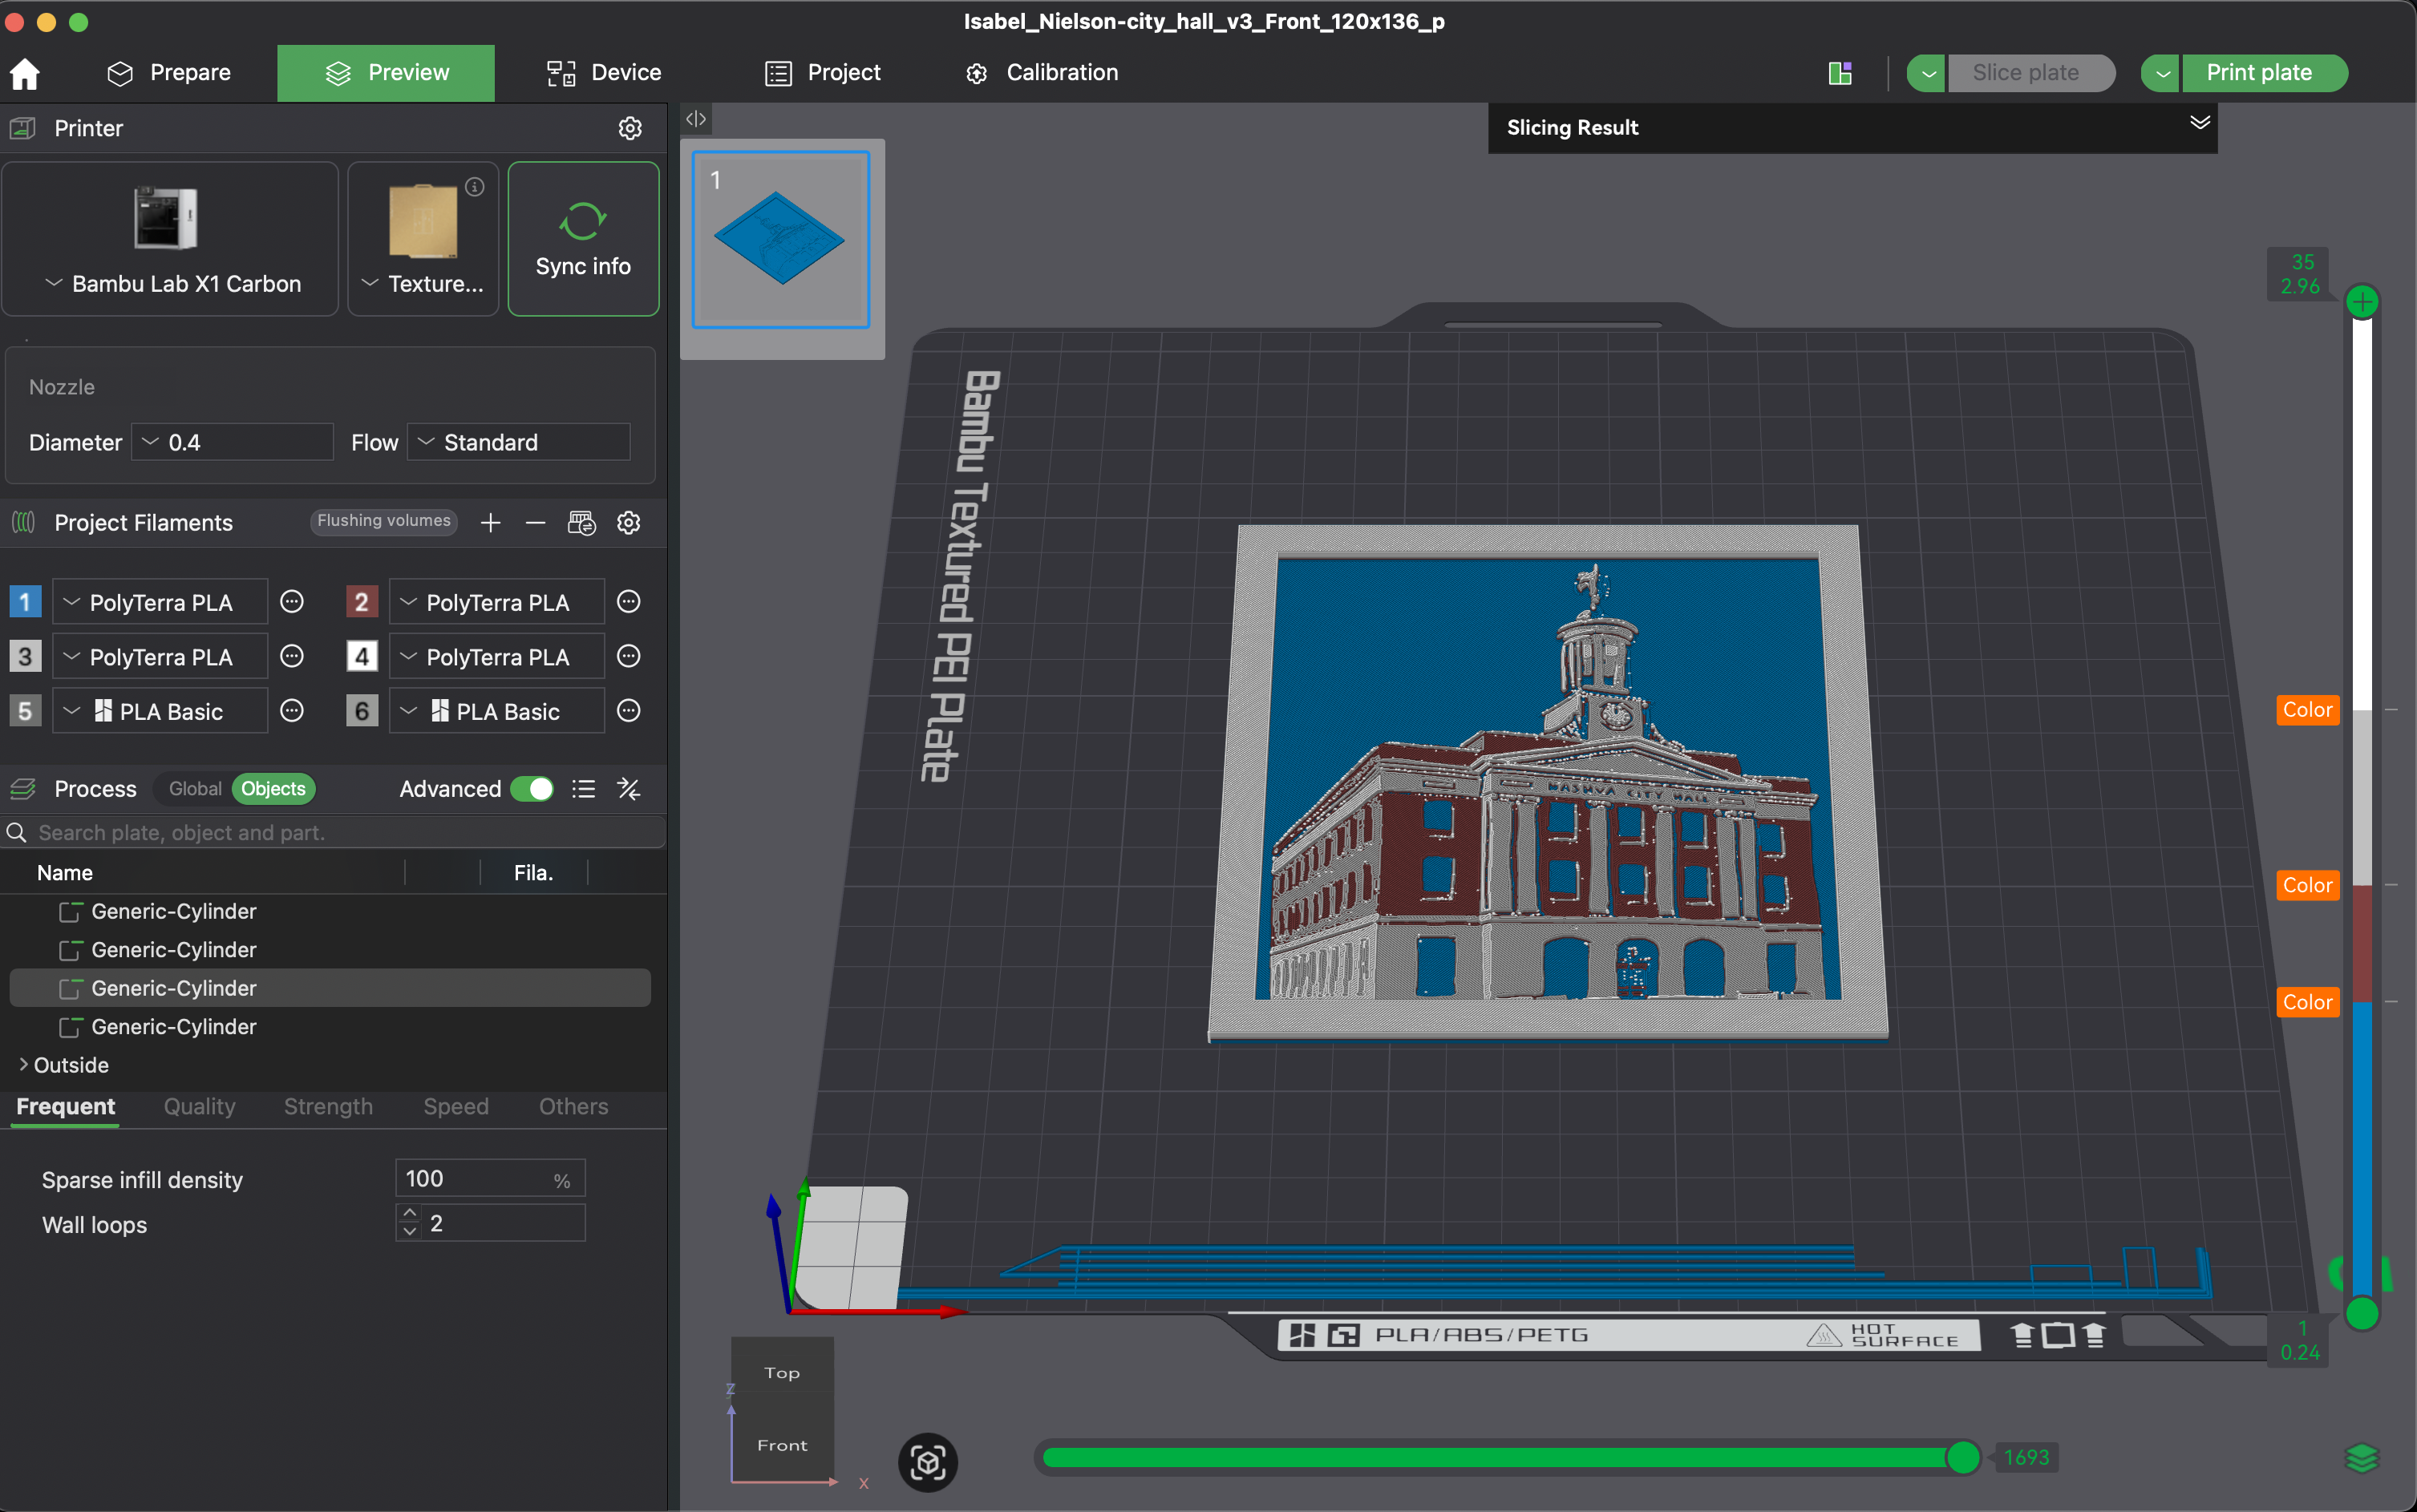Edit filament 2 preset options icon

tap(629, 602)
